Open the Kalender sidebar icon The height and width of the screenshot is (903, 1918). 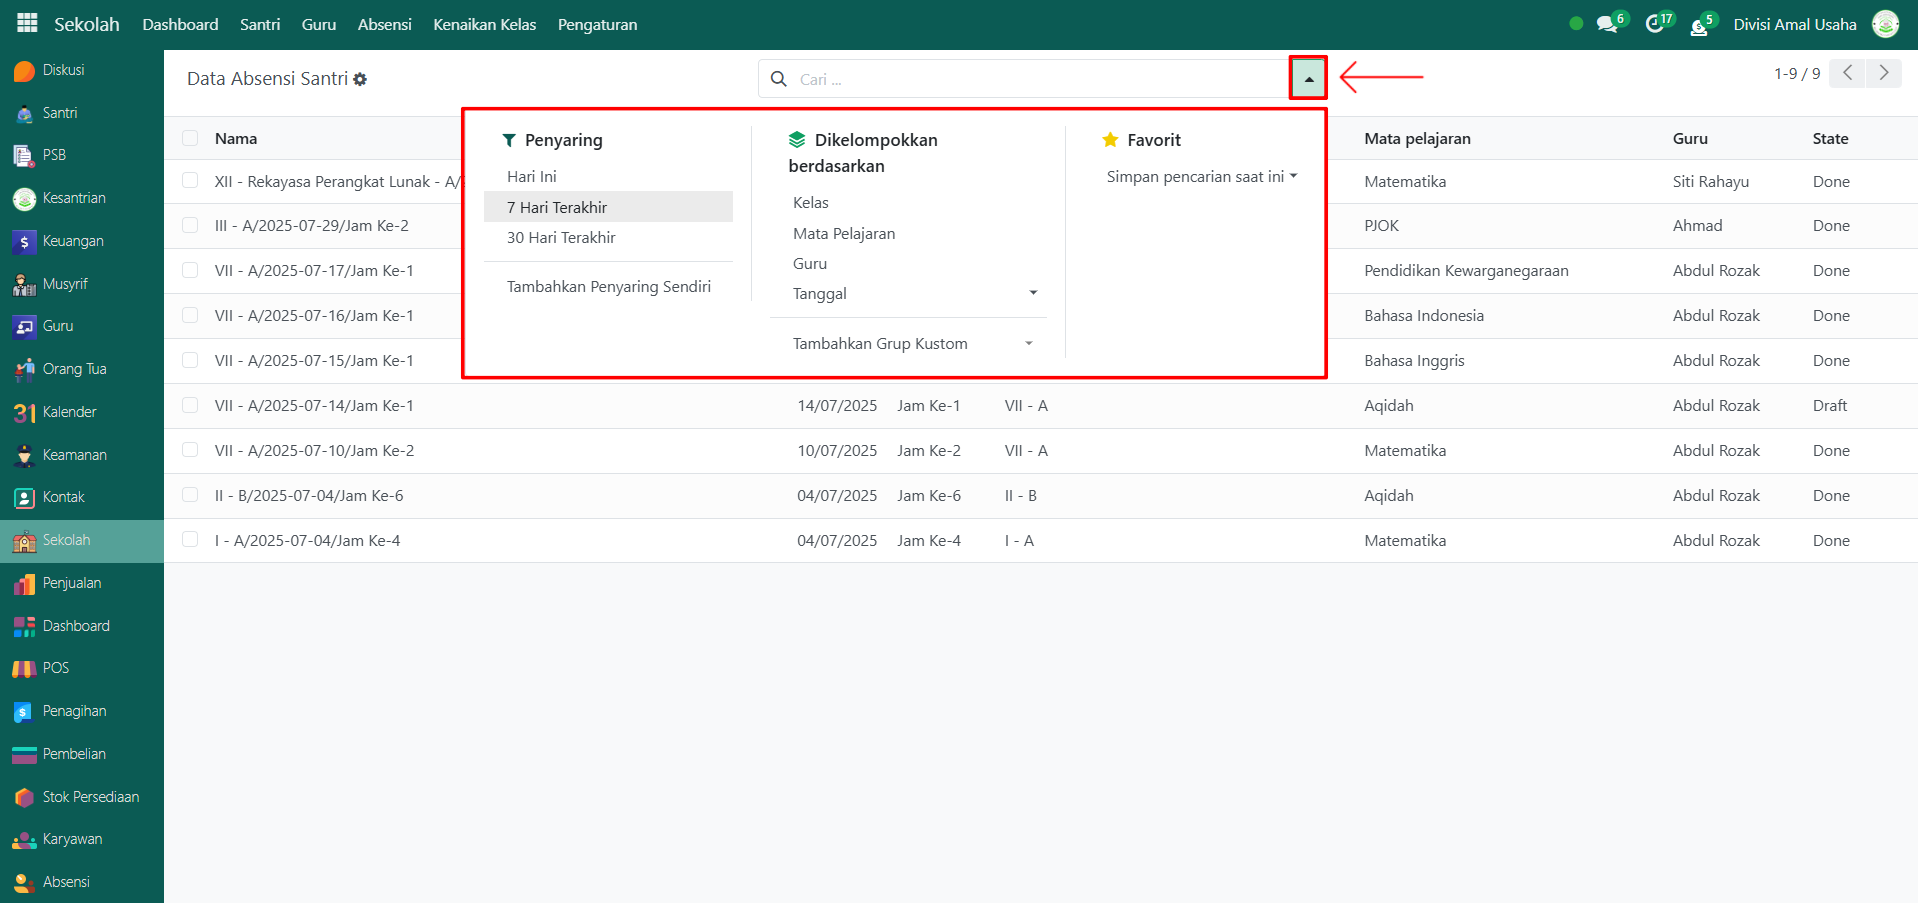[x=24, y=413]
